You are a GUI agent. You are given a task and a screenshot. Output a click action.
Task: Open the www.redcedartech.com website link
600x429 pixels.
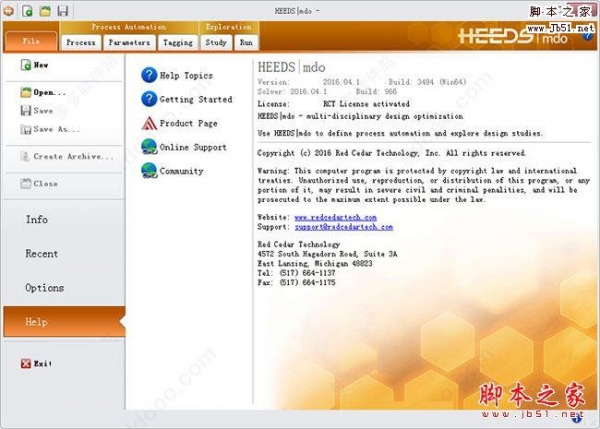click(x=335, y=217)
